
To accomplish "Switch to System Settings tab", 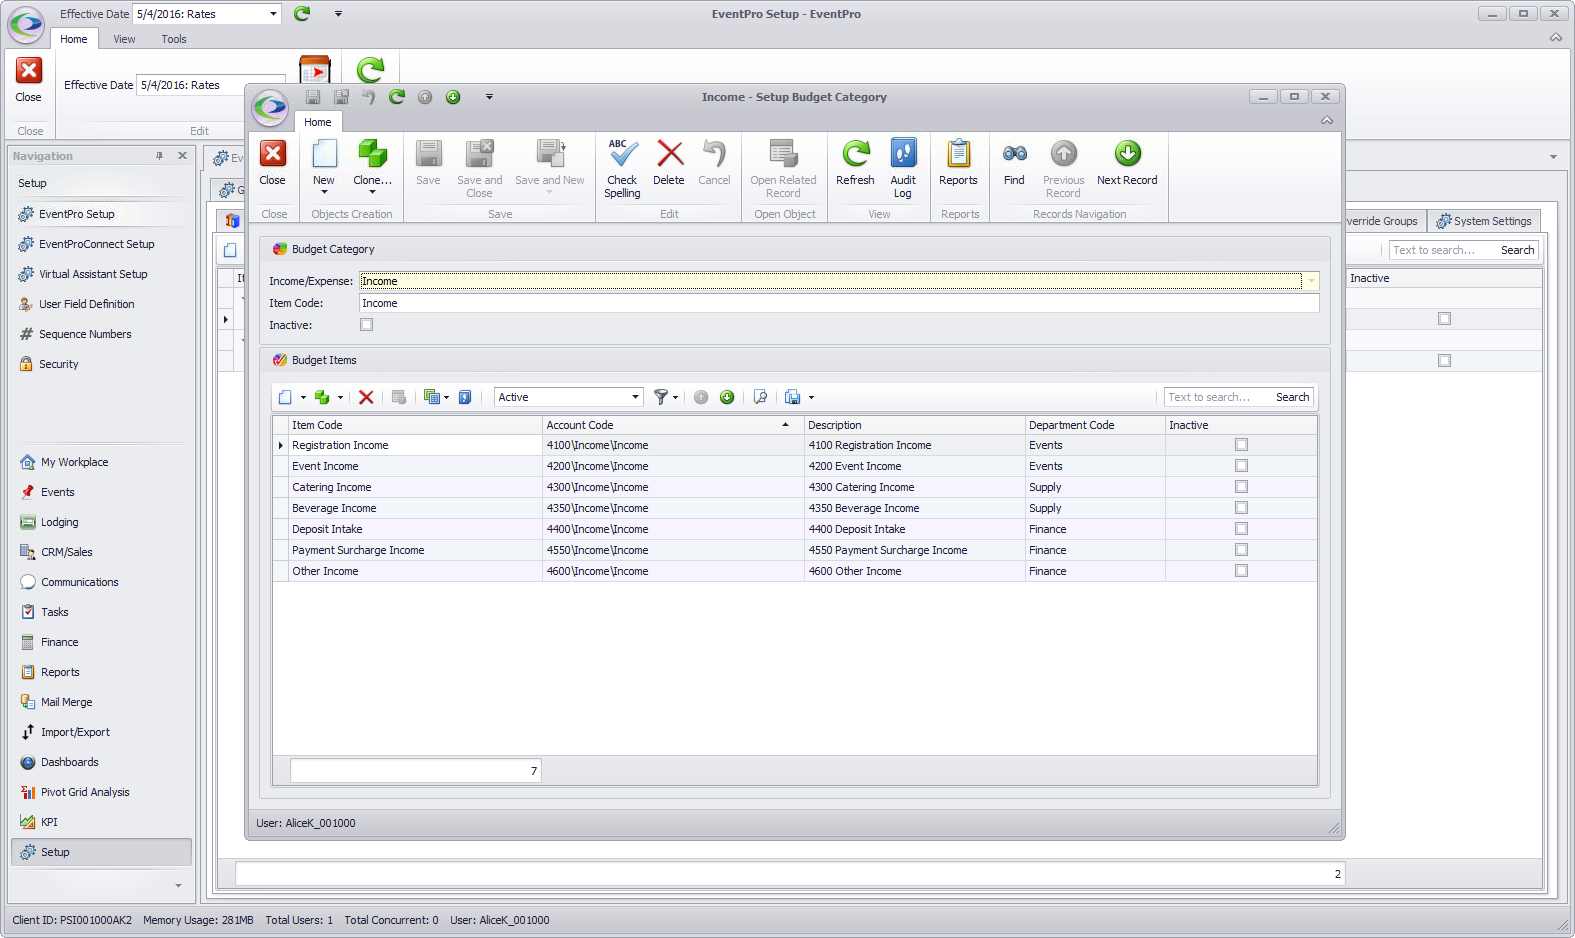I will (1484, 221).
